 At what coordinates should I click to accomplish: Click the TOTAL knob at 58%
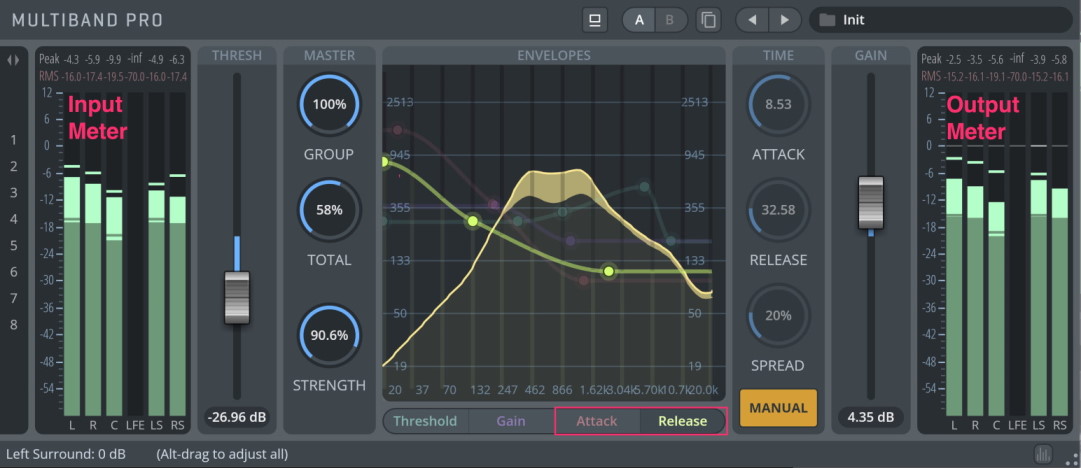(329, 210)
